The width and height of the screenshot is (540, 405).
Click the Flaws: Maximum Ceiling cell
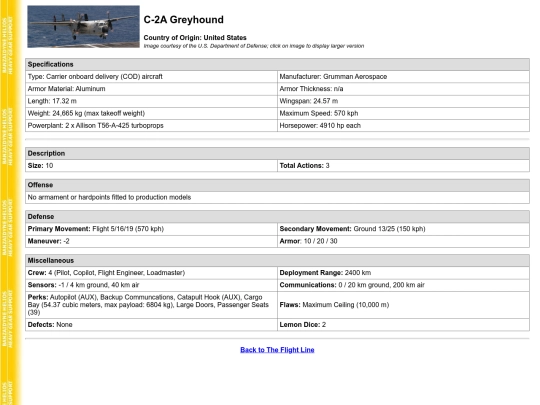pos(403,305)
